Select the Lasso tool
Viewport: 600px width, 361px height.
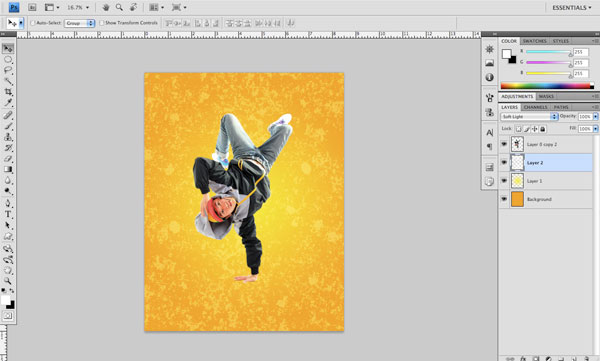click(8, 70)
